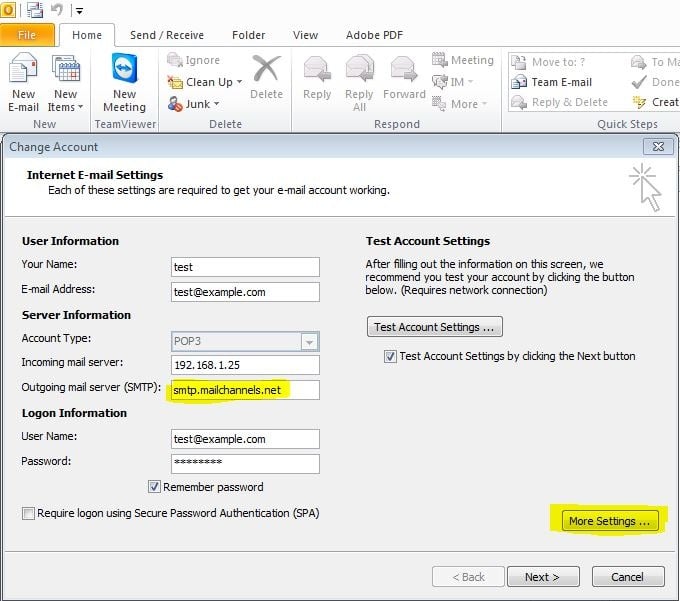The width and height of the screenshot is (680, 601).
Task: Click the Outlook application icon in title bar
Action: point(8,10)
